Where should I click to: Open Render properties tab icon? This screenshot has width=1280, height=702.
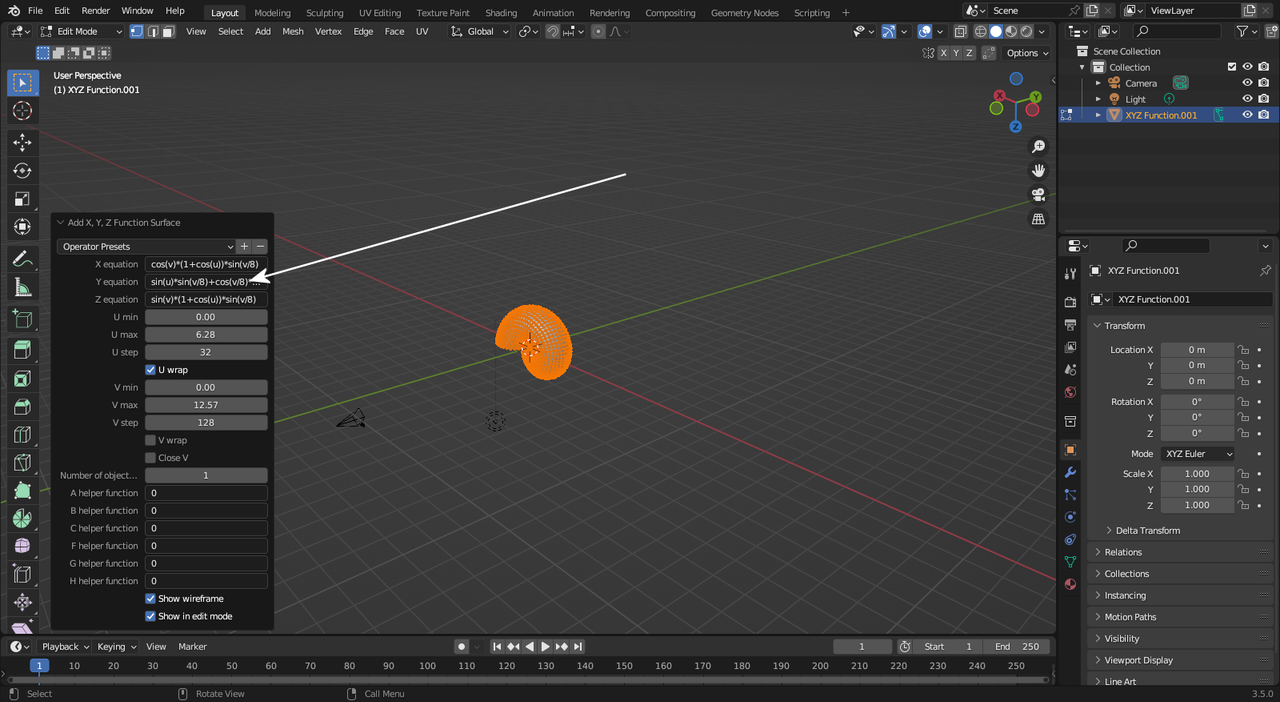pyautogui.click(x=1070, y=302)
